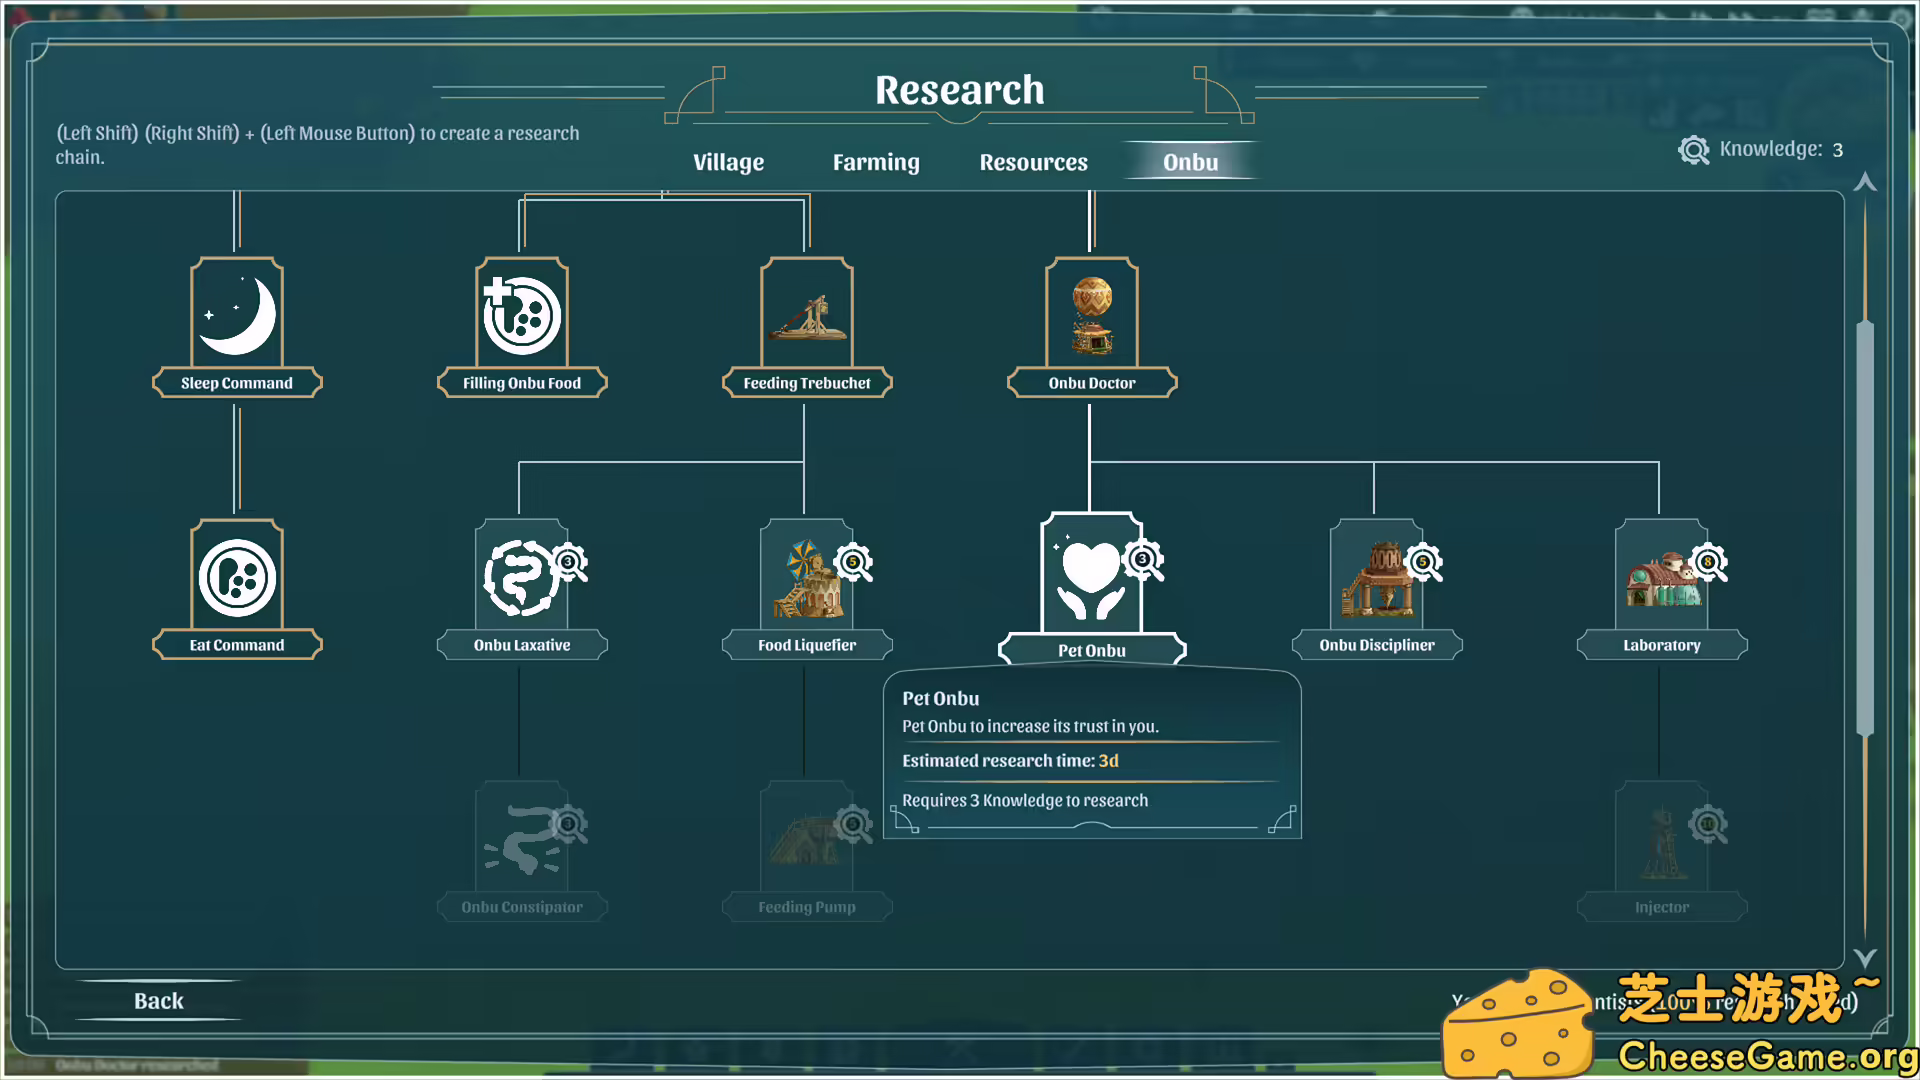1920x1080 pixels.
Task: Click the vertical scrollbar handle
Action: [x=1864, y=528]
